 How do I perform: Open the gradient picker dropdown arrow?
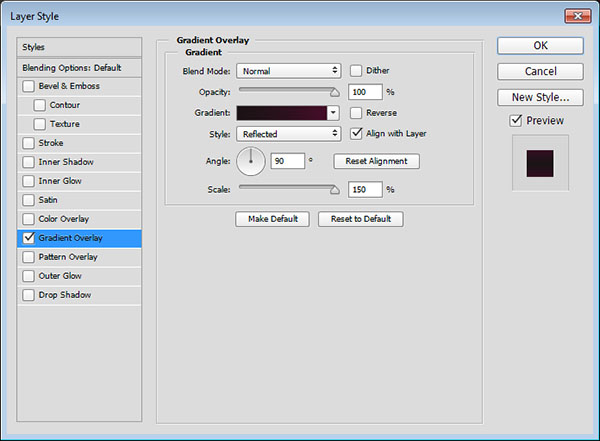[335, 114]
